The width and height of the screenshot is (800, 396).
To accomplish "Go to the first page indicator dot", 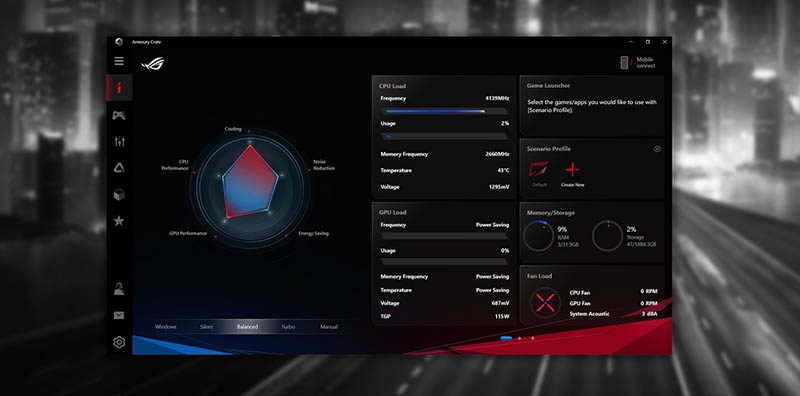I will 506,338.
